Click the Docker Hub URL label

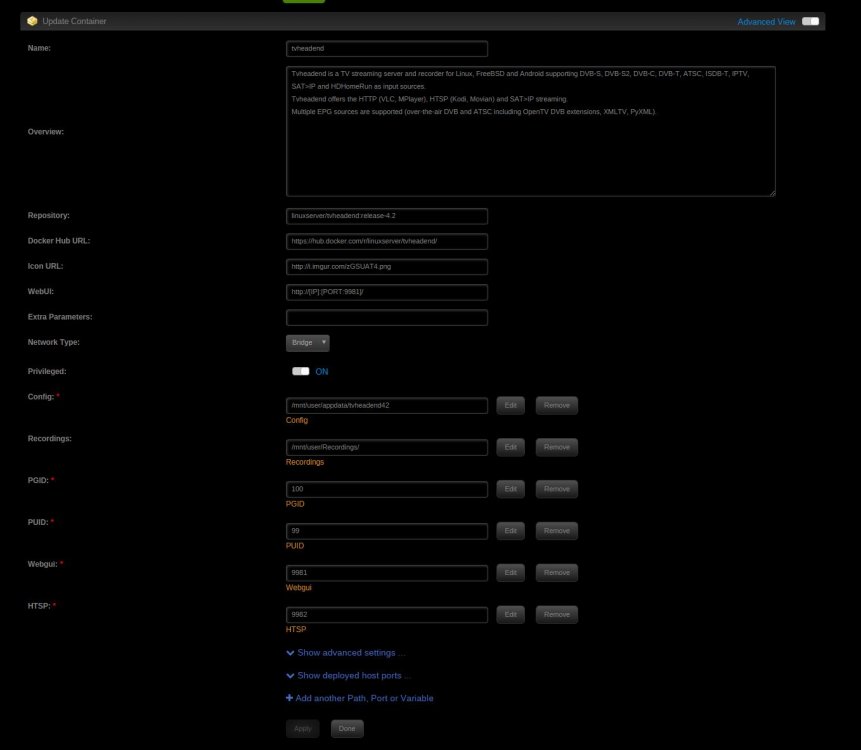59,240
